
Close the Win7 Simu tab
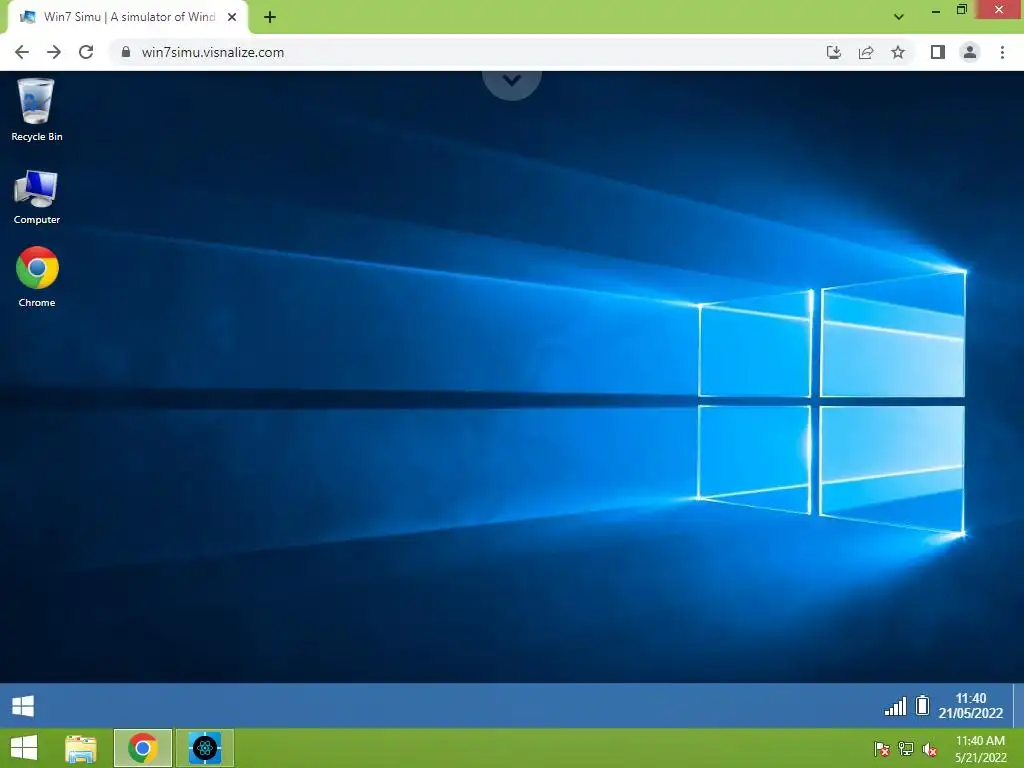[x=232, y=17]
